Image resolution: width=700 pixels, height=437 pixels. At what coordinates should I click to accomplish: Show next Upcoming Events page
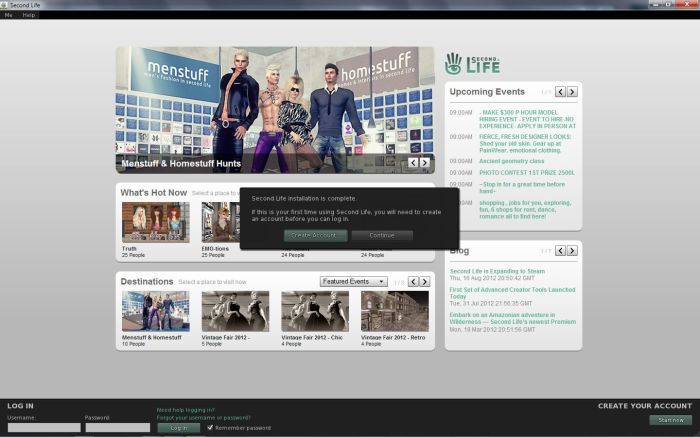coord(573,92)
